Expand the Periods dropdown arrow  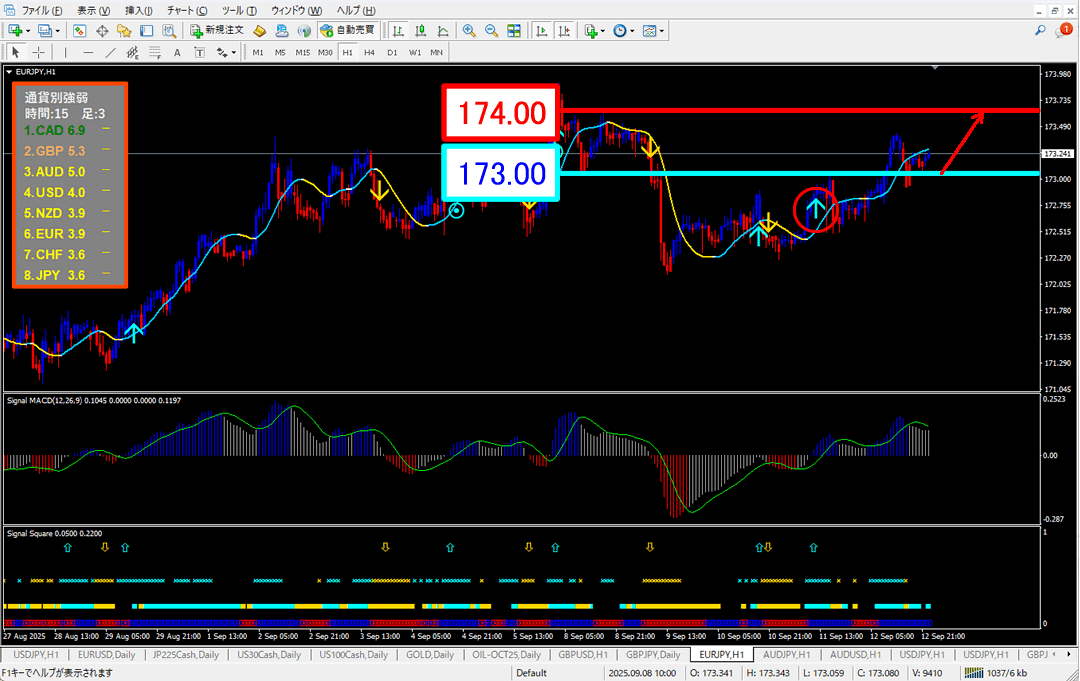point(632,31)
